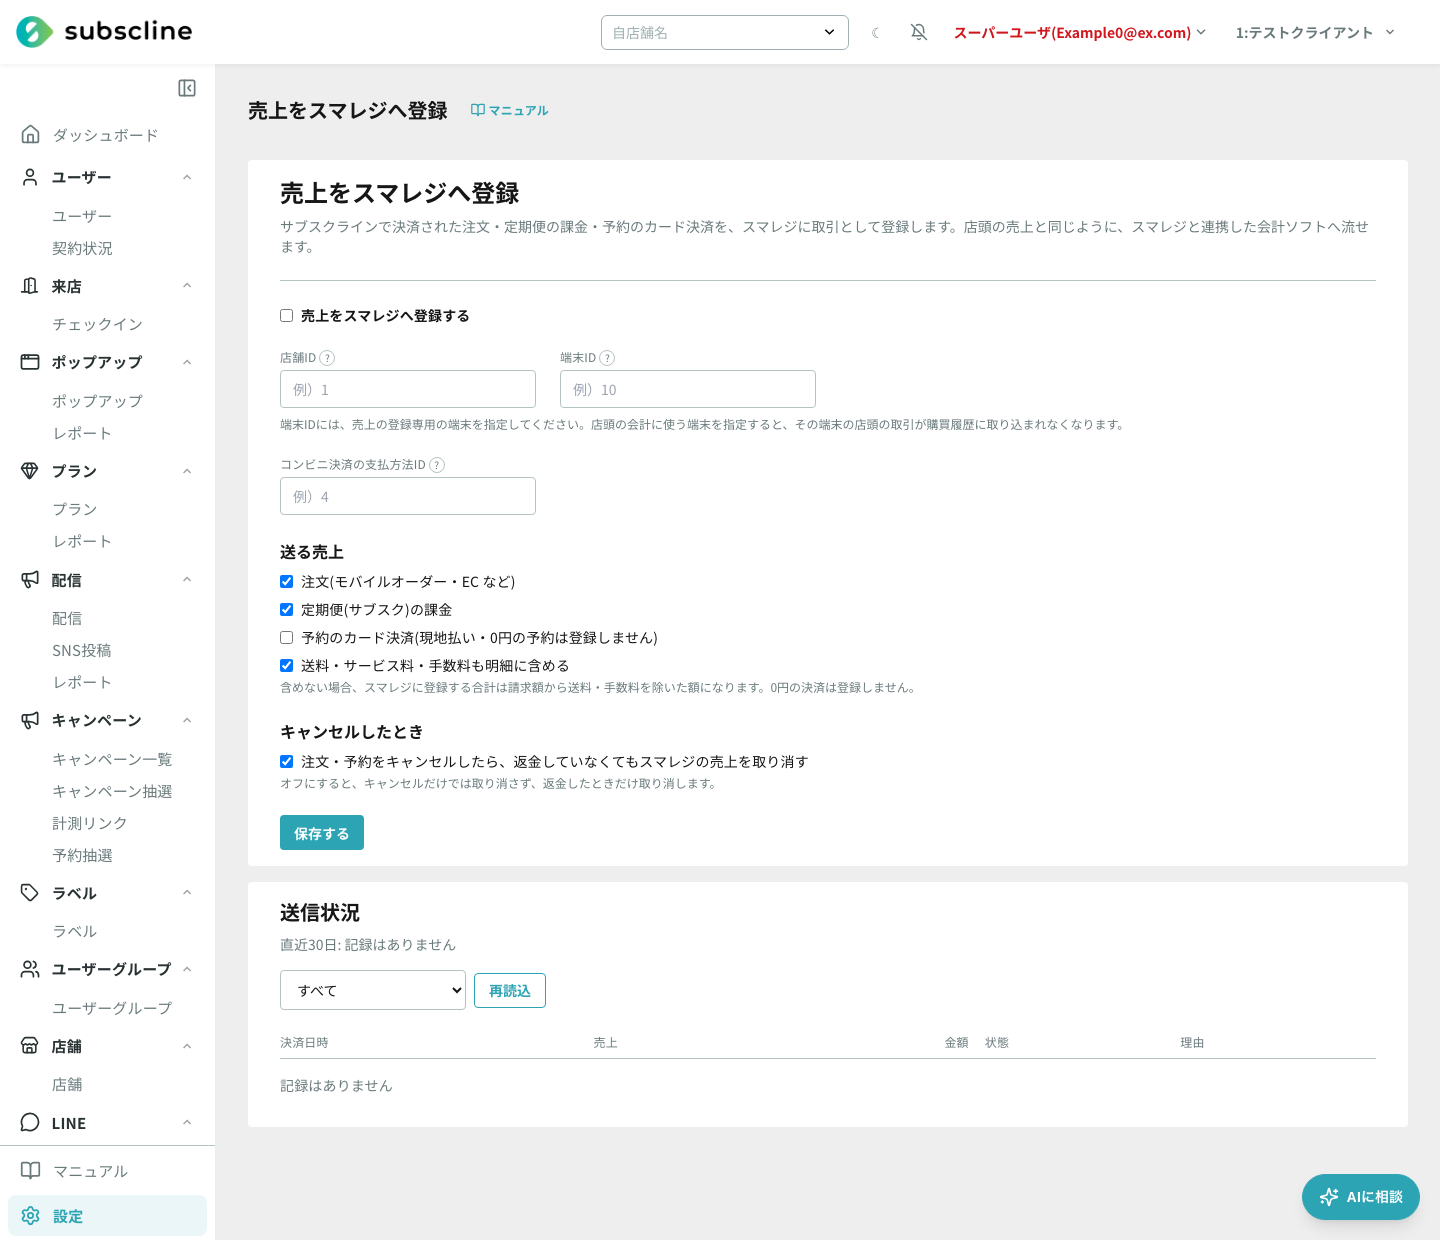1440x1240 pixels.
Task: Enable 売上をスマレジへ登録する checkbox
Action: point(287,316)
